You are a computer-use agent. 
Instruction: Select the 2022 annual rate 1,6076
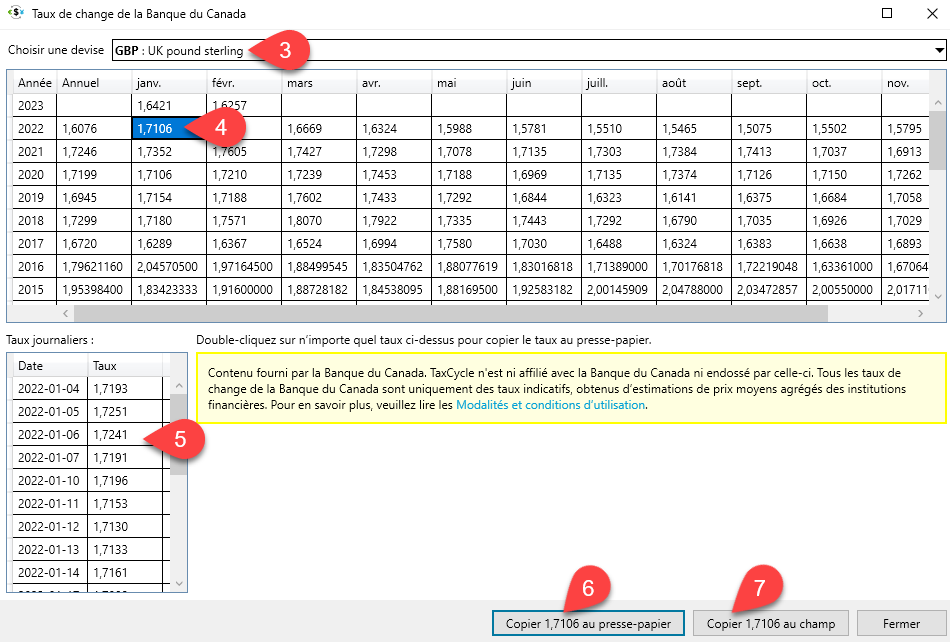click(x=94, y=128)
